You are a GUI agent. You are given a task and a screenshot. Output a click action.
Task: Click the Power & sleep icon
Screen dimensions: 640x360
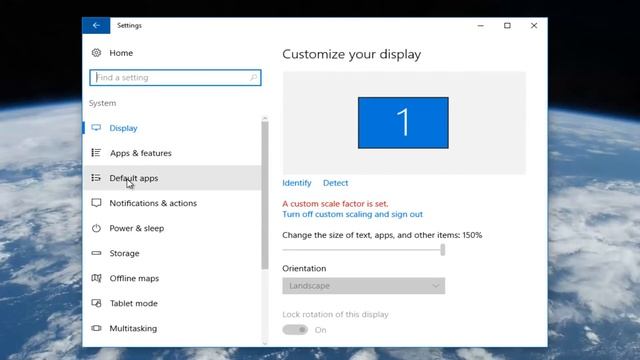[x=96, y=228]
